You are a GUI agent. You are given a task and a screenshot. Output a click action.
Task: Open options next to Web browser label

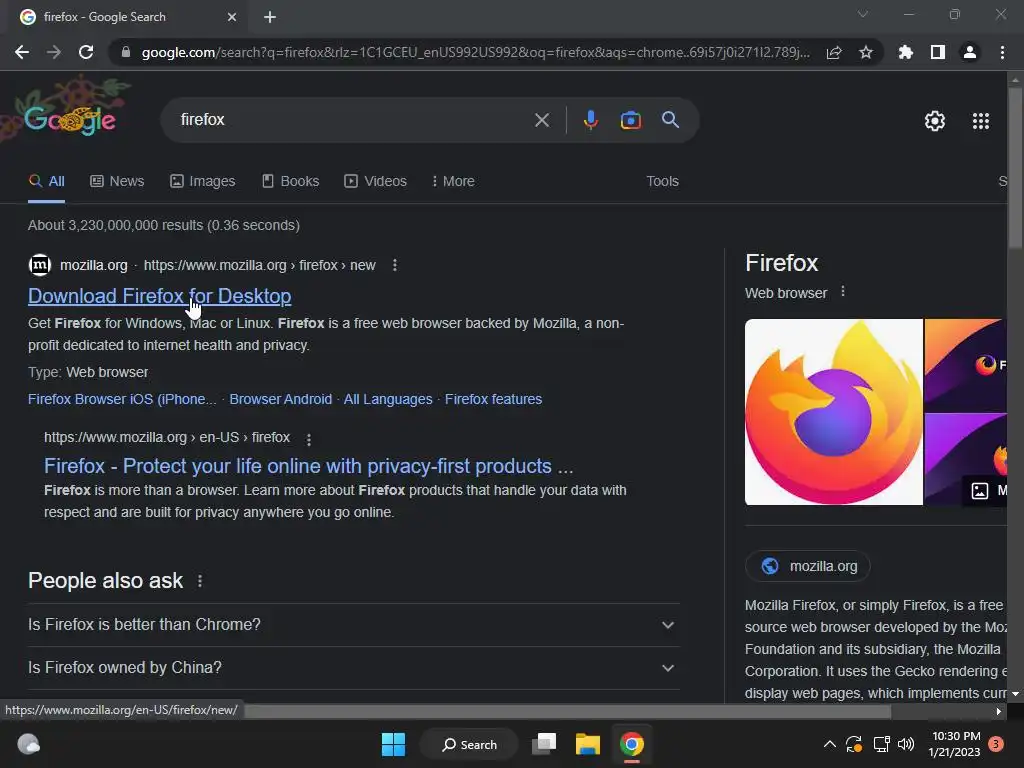(843, 291)
